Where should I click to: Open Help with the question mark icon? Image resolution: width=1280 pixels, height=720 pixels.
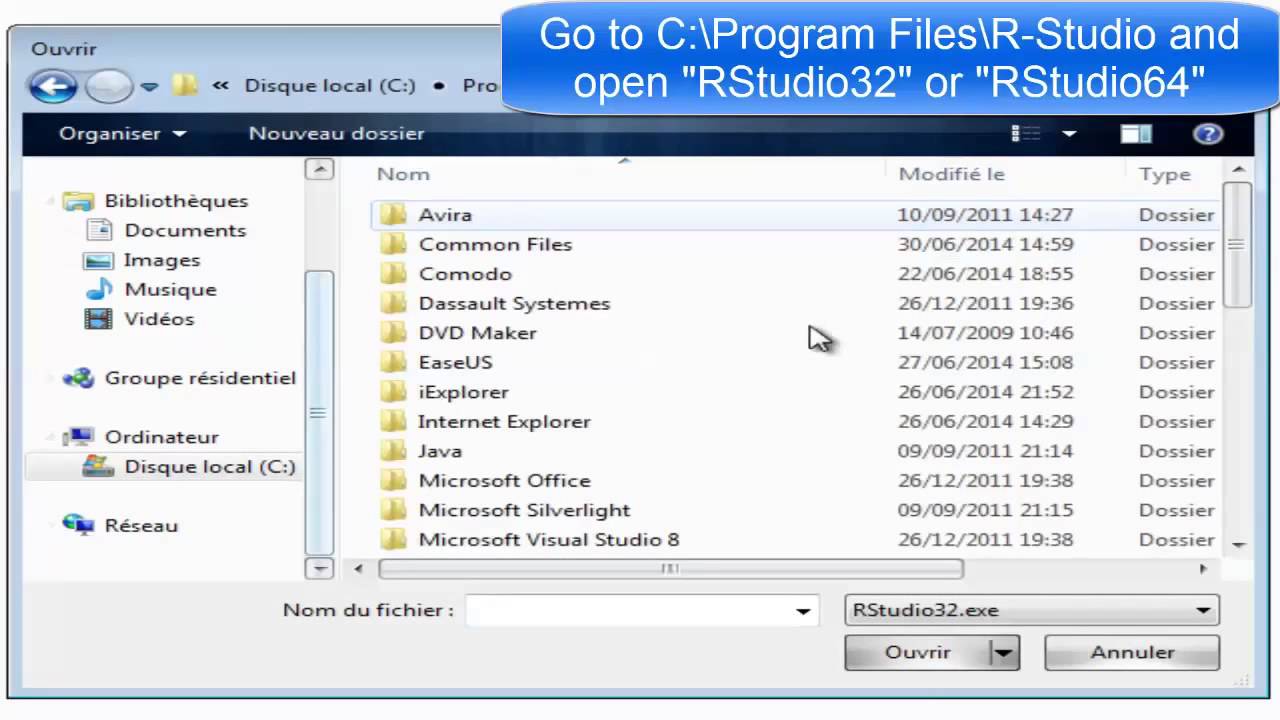coord(1208,133)
